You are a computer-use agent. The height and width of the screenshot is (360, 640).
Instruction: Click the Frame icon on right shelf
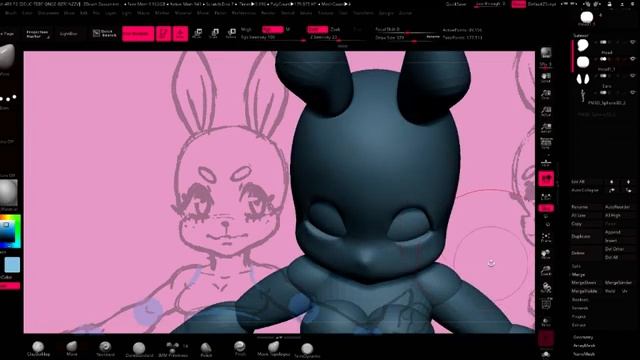click(x=546, y=238)
